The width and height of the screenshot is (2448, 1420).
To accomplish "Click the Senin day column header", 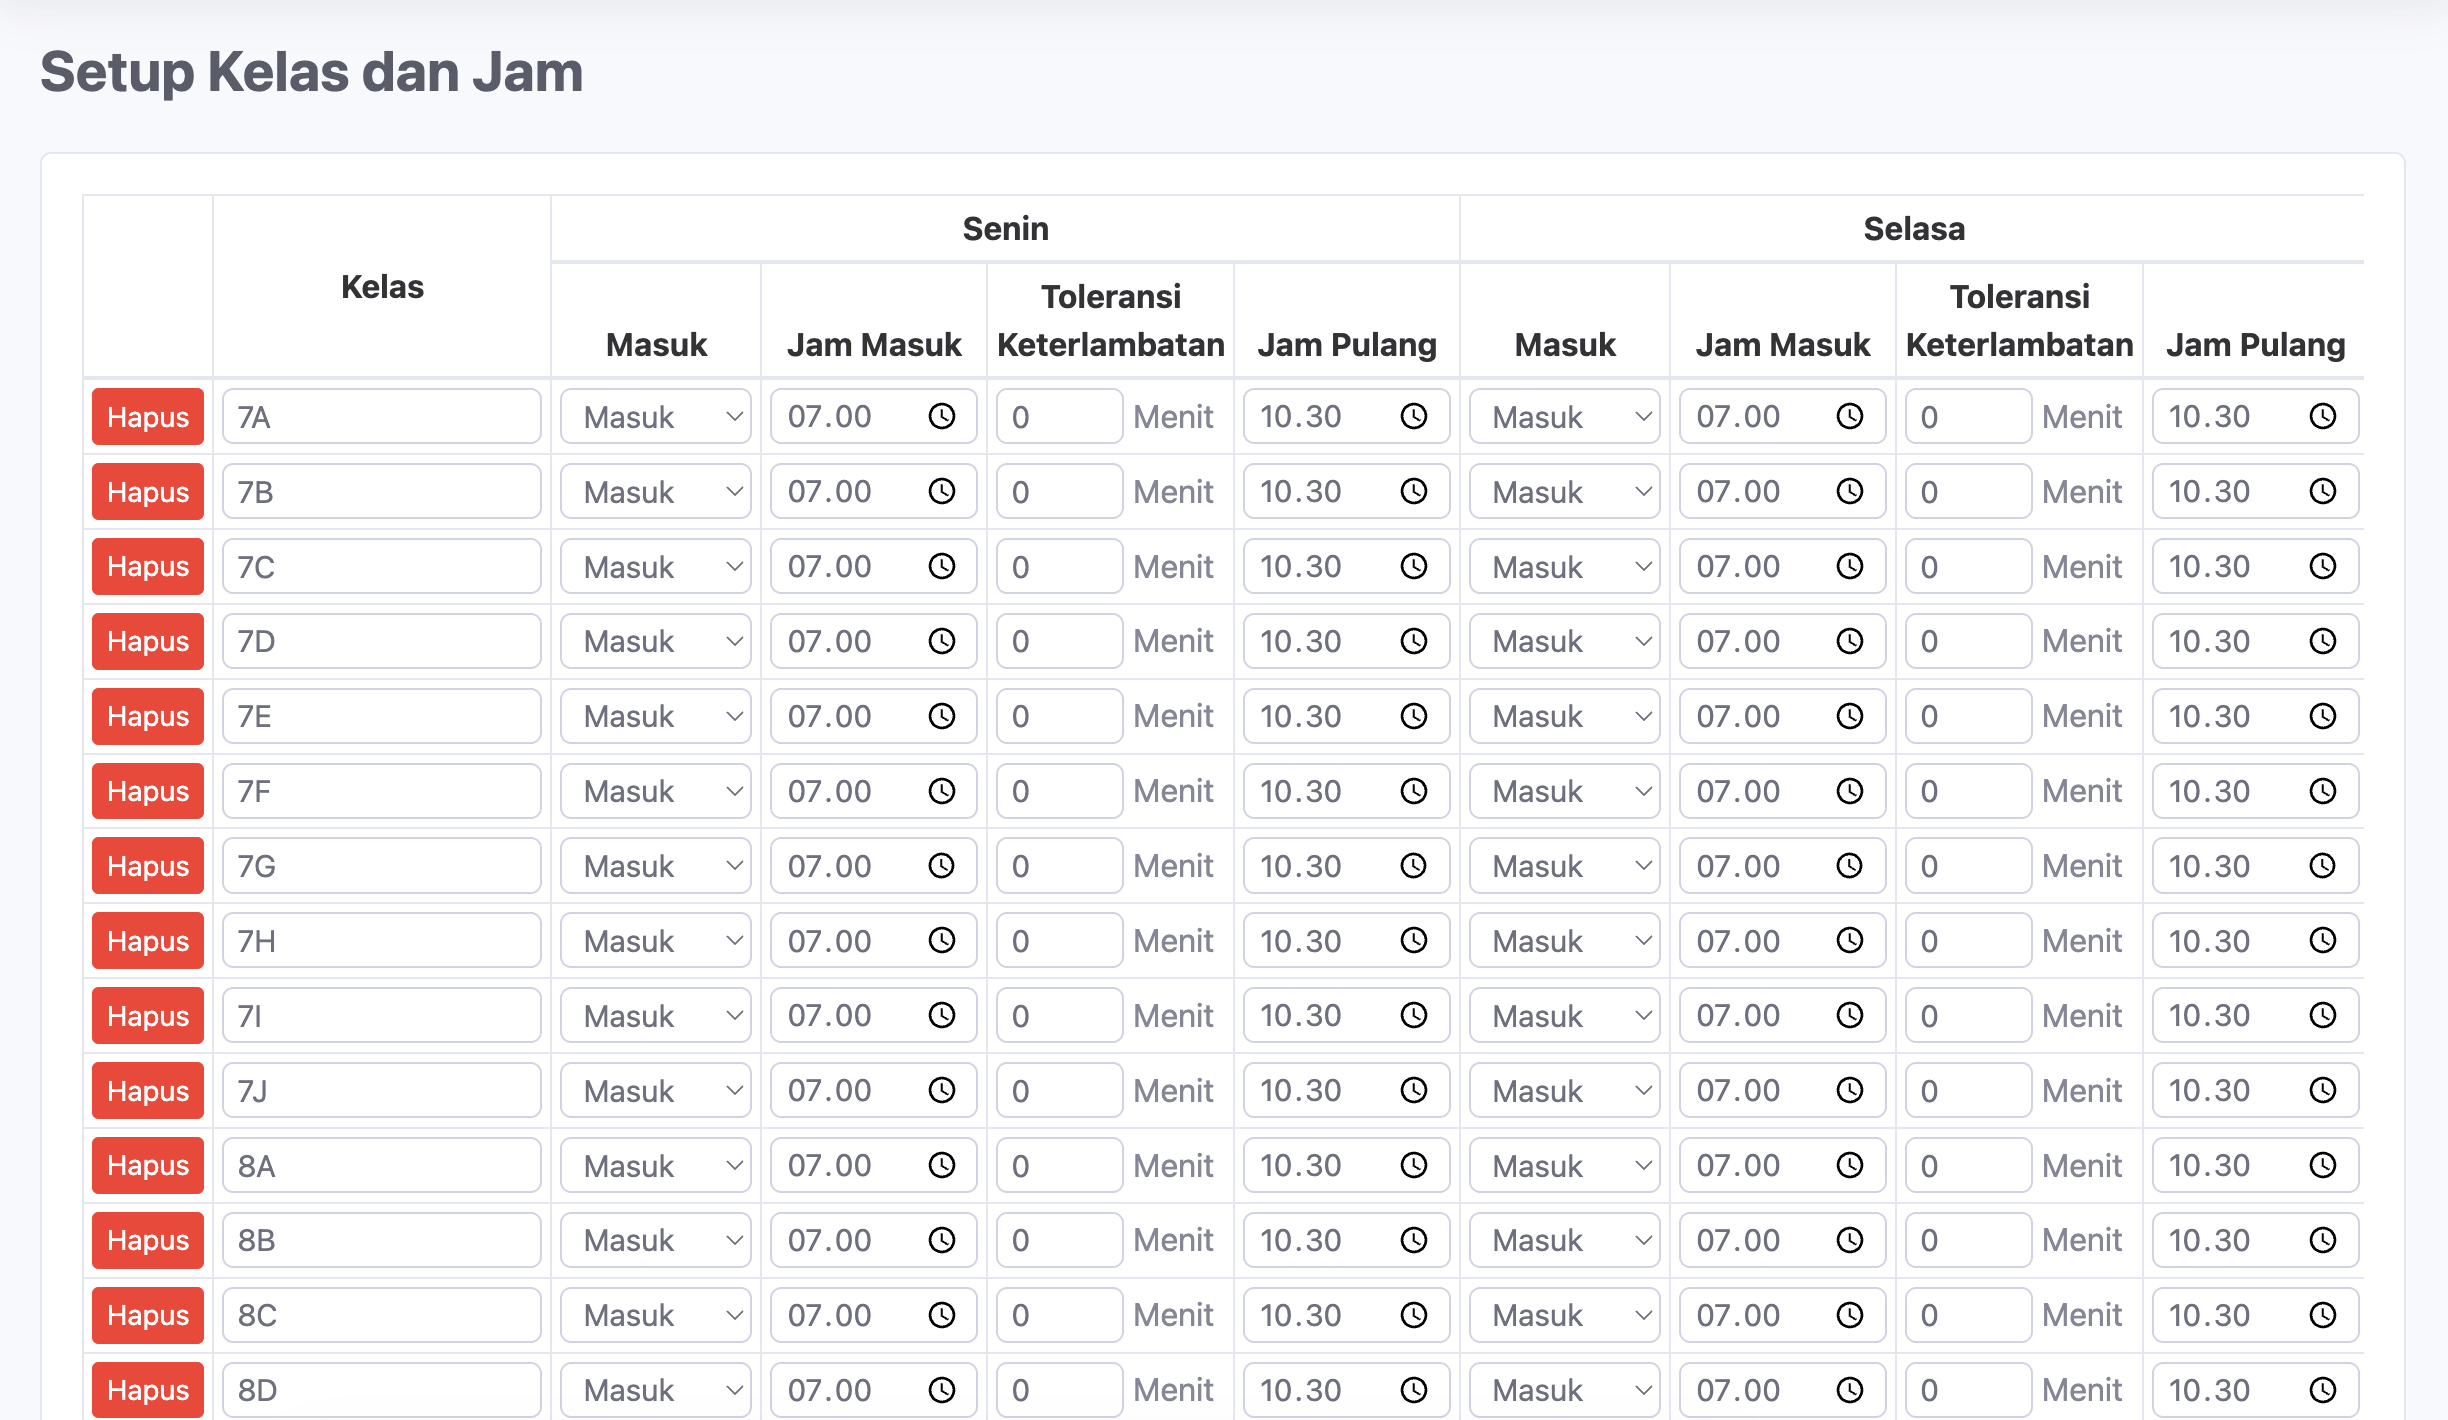I will coord(1005,229).
